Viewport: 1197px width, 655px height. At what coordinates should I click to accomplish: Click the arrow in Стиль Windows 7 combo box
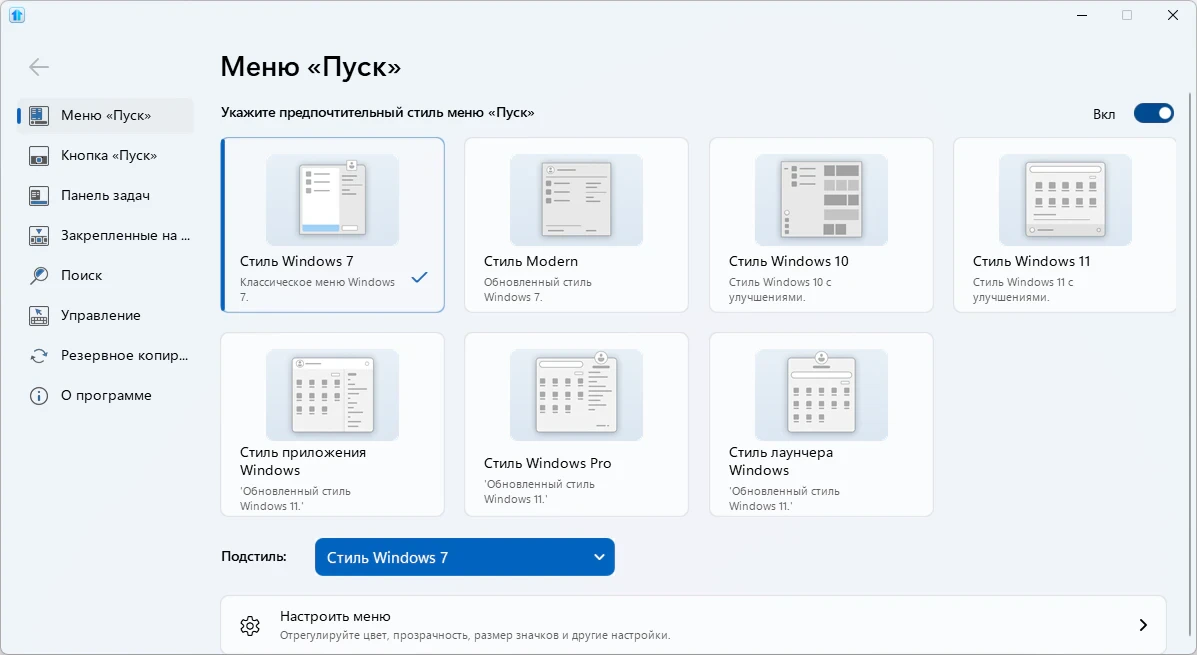pos(599,557)
